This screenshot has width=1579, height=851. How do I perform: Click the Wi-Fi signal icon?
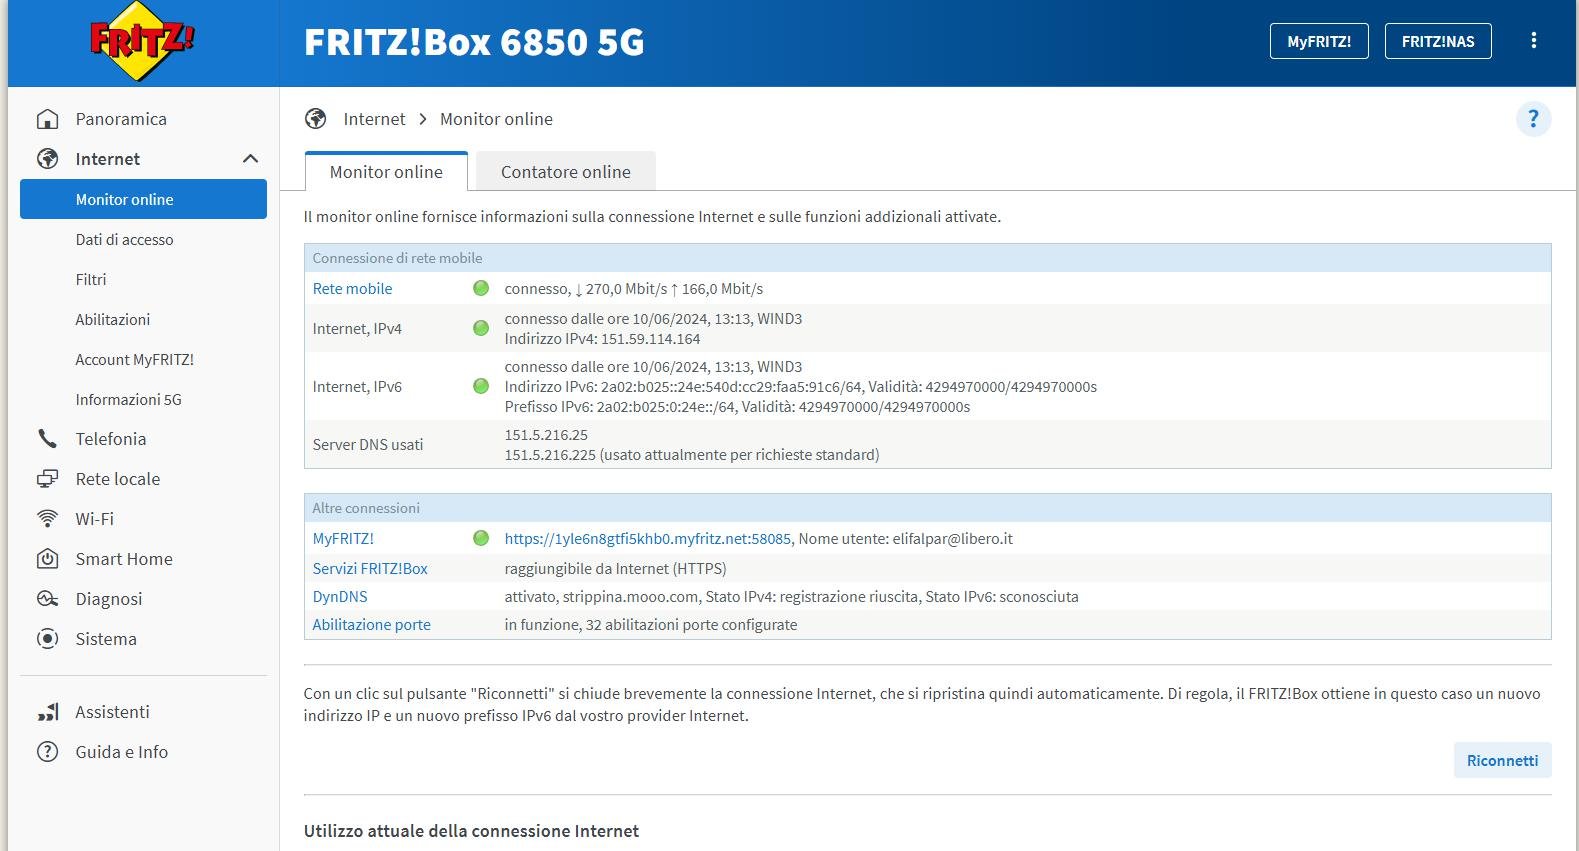pyautogui.click(x=47, y=519)
